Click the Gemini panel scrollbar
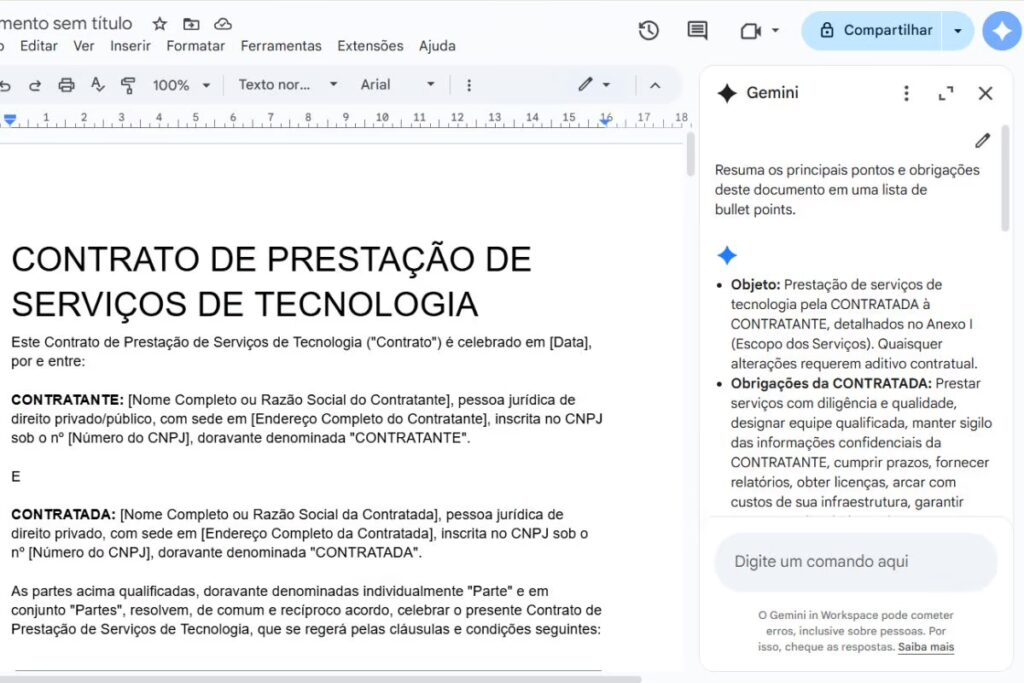 (1005, 180)
